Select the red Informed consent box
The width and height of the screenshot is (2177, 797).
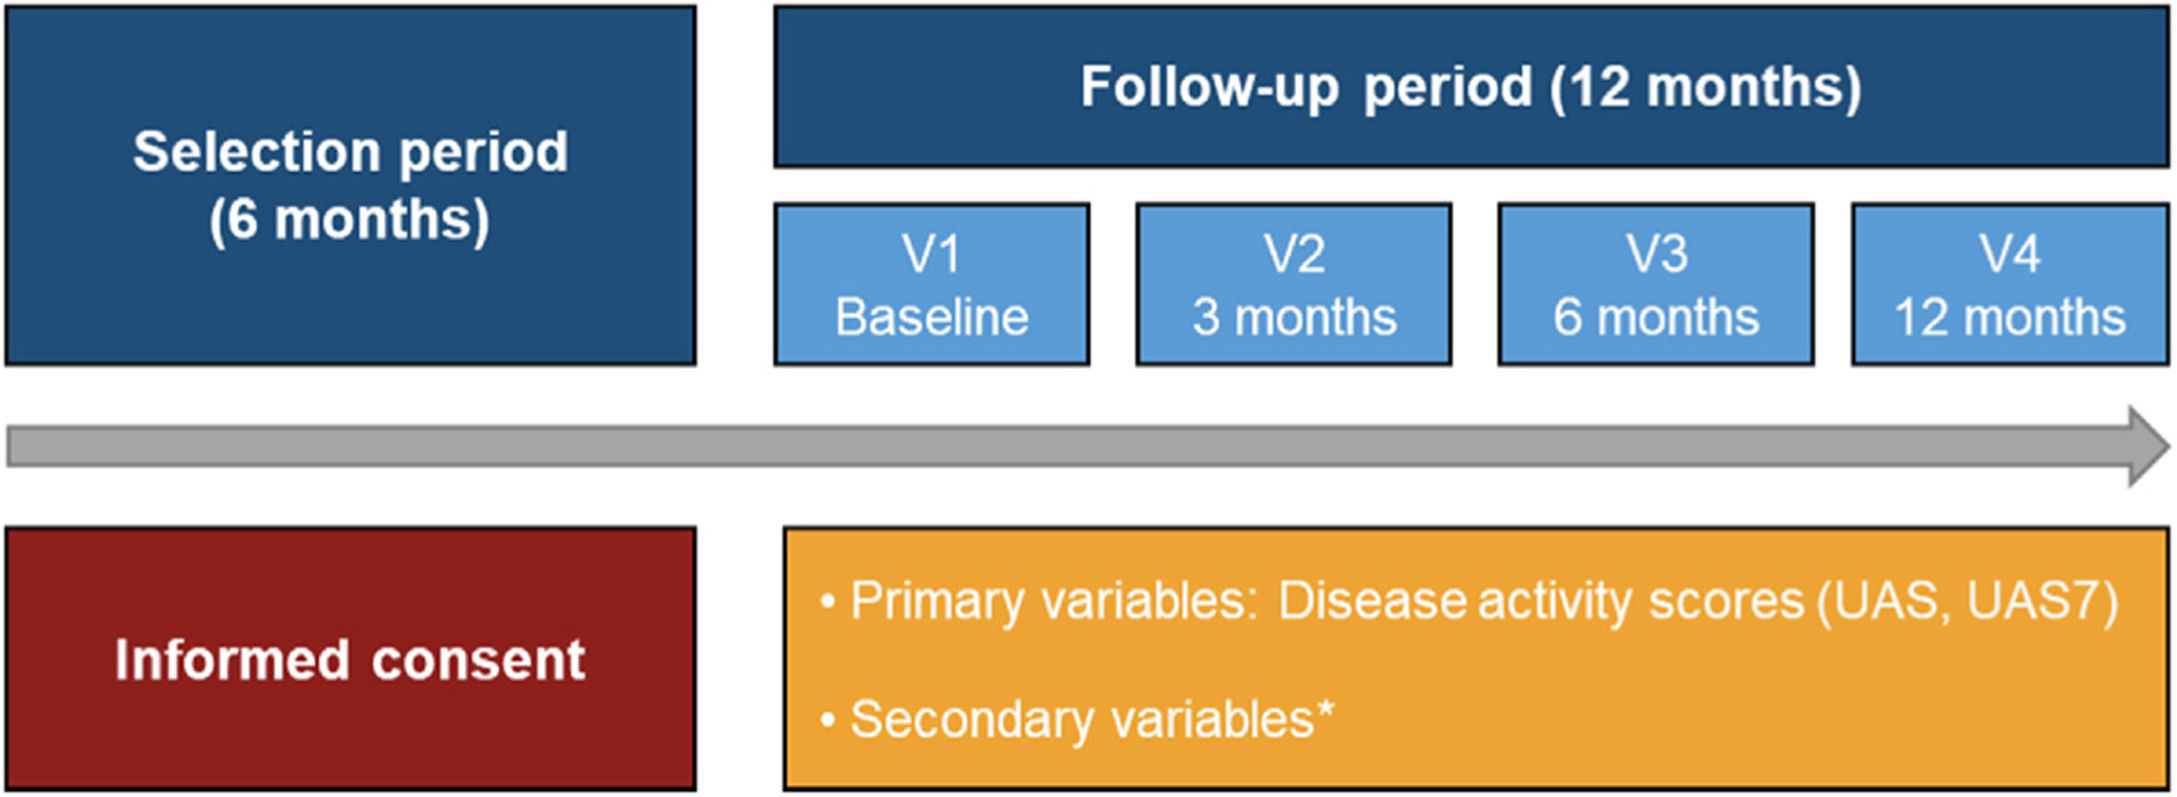[x=350, y=660]
